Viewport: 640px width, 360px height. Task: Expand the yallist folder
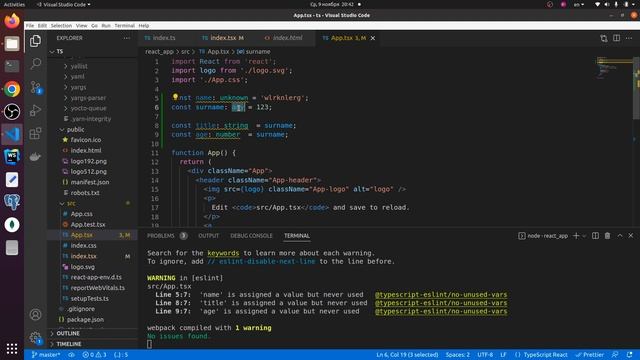79,66
